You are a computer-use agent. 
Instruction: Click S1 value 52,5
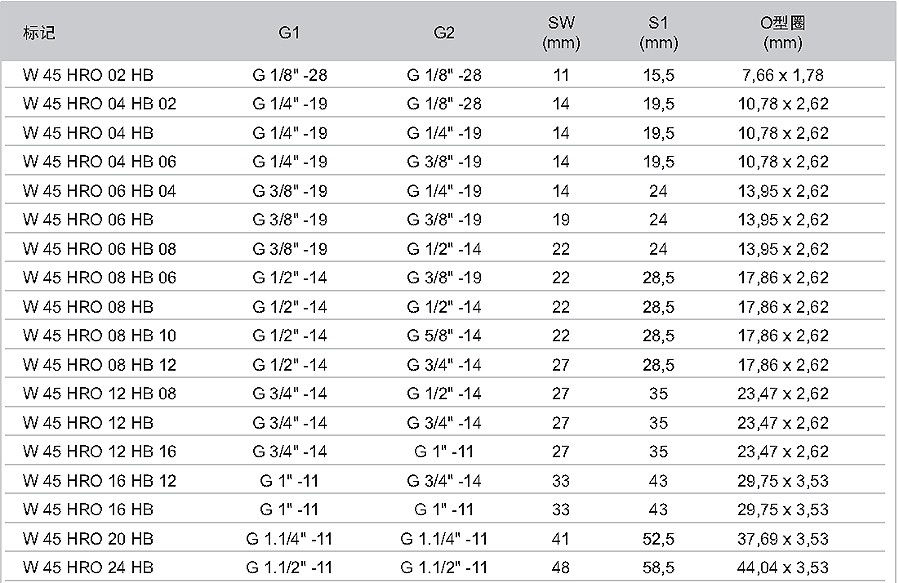coord(658,538)
